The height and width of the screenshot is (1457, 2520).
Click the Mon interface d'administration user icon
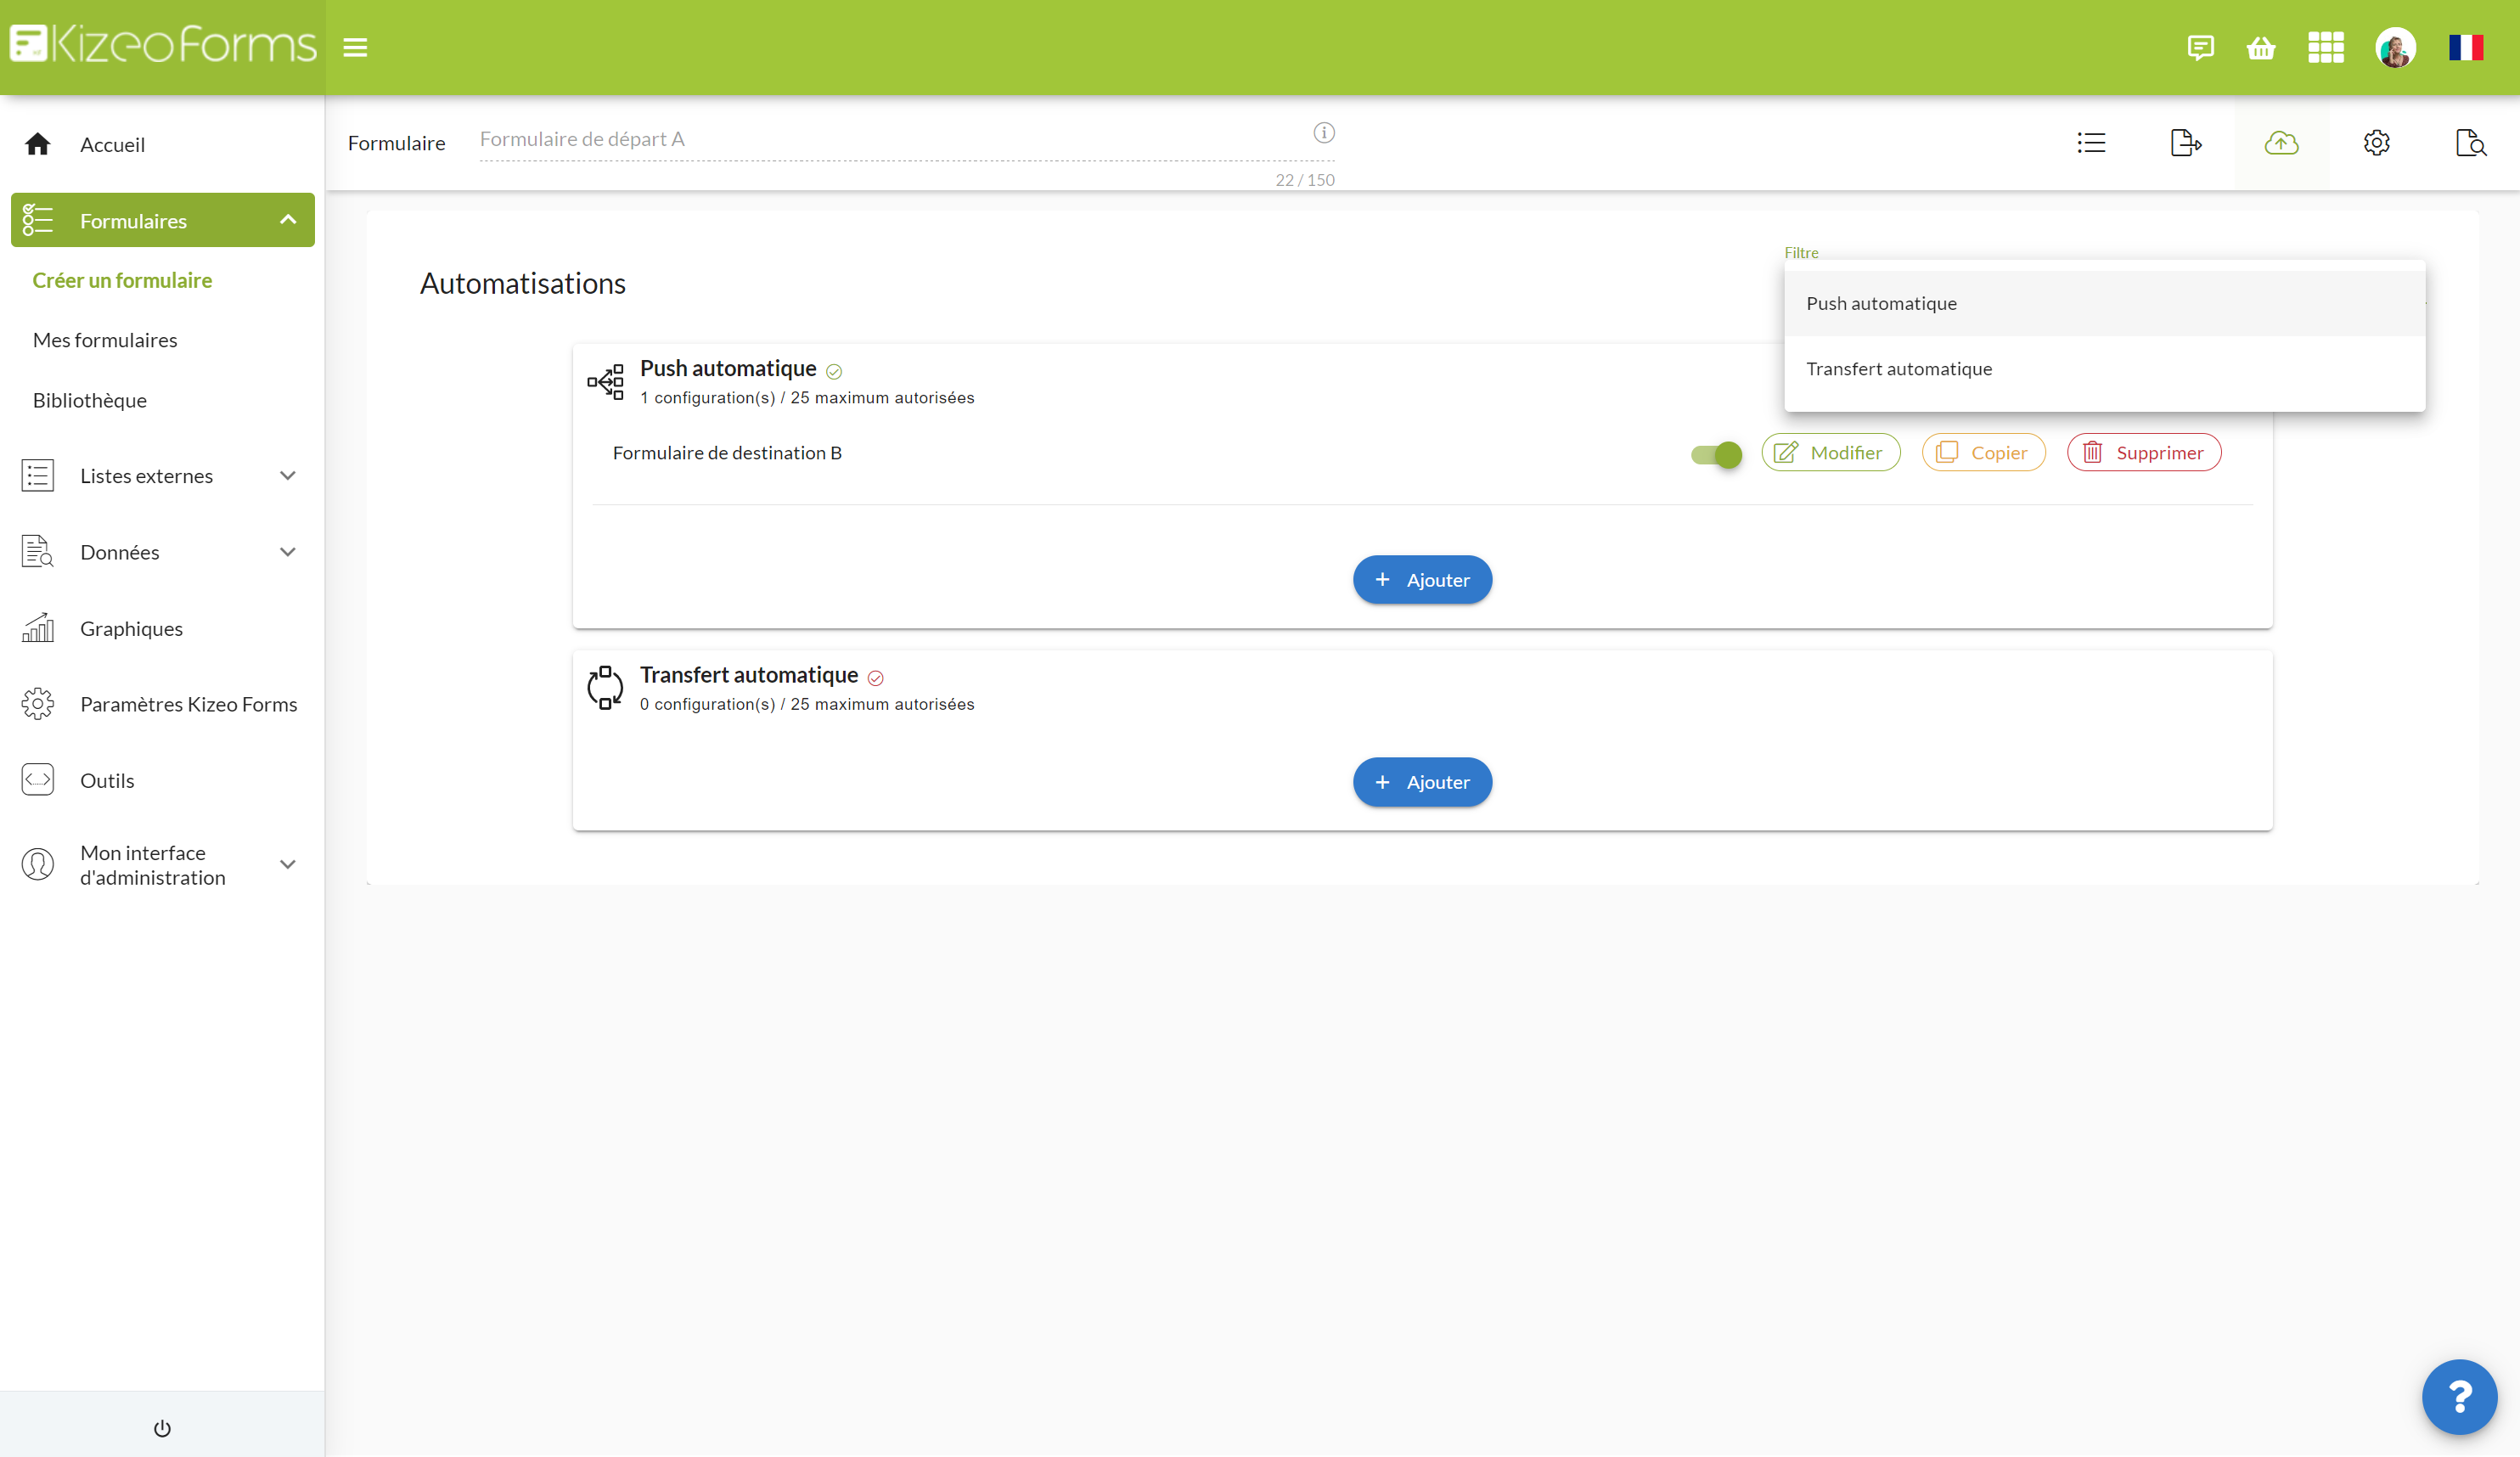38,864
